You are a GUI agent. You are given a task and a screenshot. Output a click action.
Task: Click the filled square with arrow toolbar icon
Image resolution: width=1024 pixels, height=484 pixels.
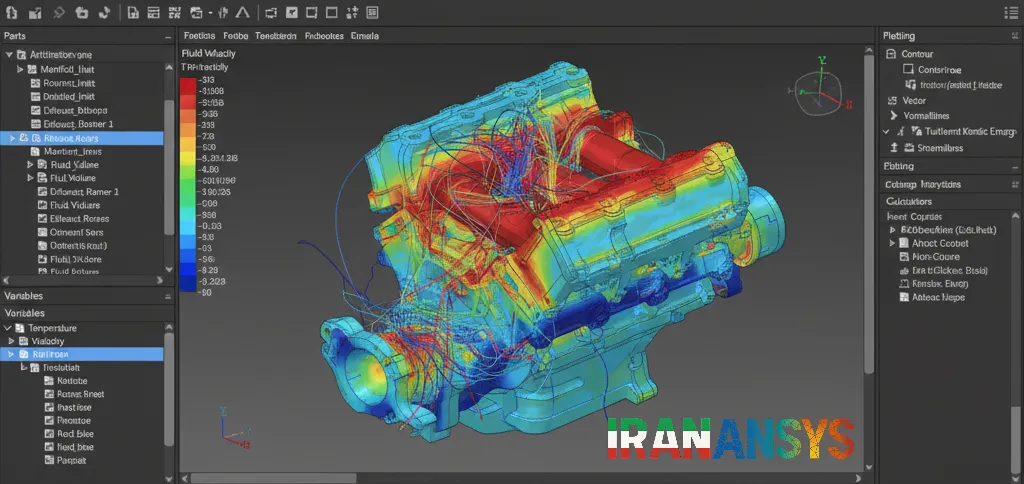click(293, 12)
